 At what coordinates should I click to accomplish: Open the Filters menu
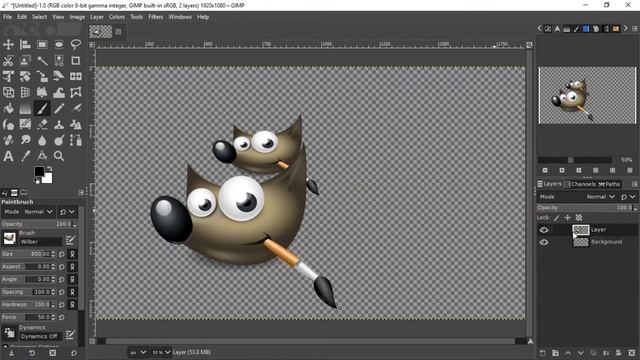click(x=156, y=17)
